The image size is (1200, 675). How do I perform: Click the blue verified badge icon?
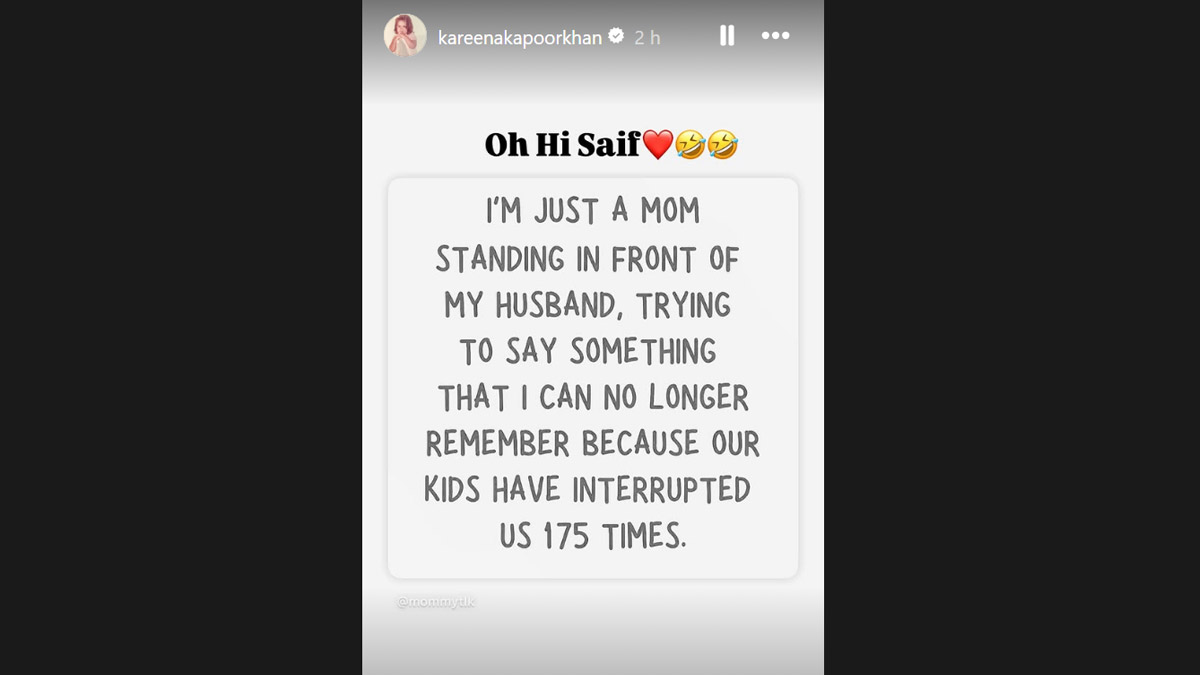[x=617, y=36]
